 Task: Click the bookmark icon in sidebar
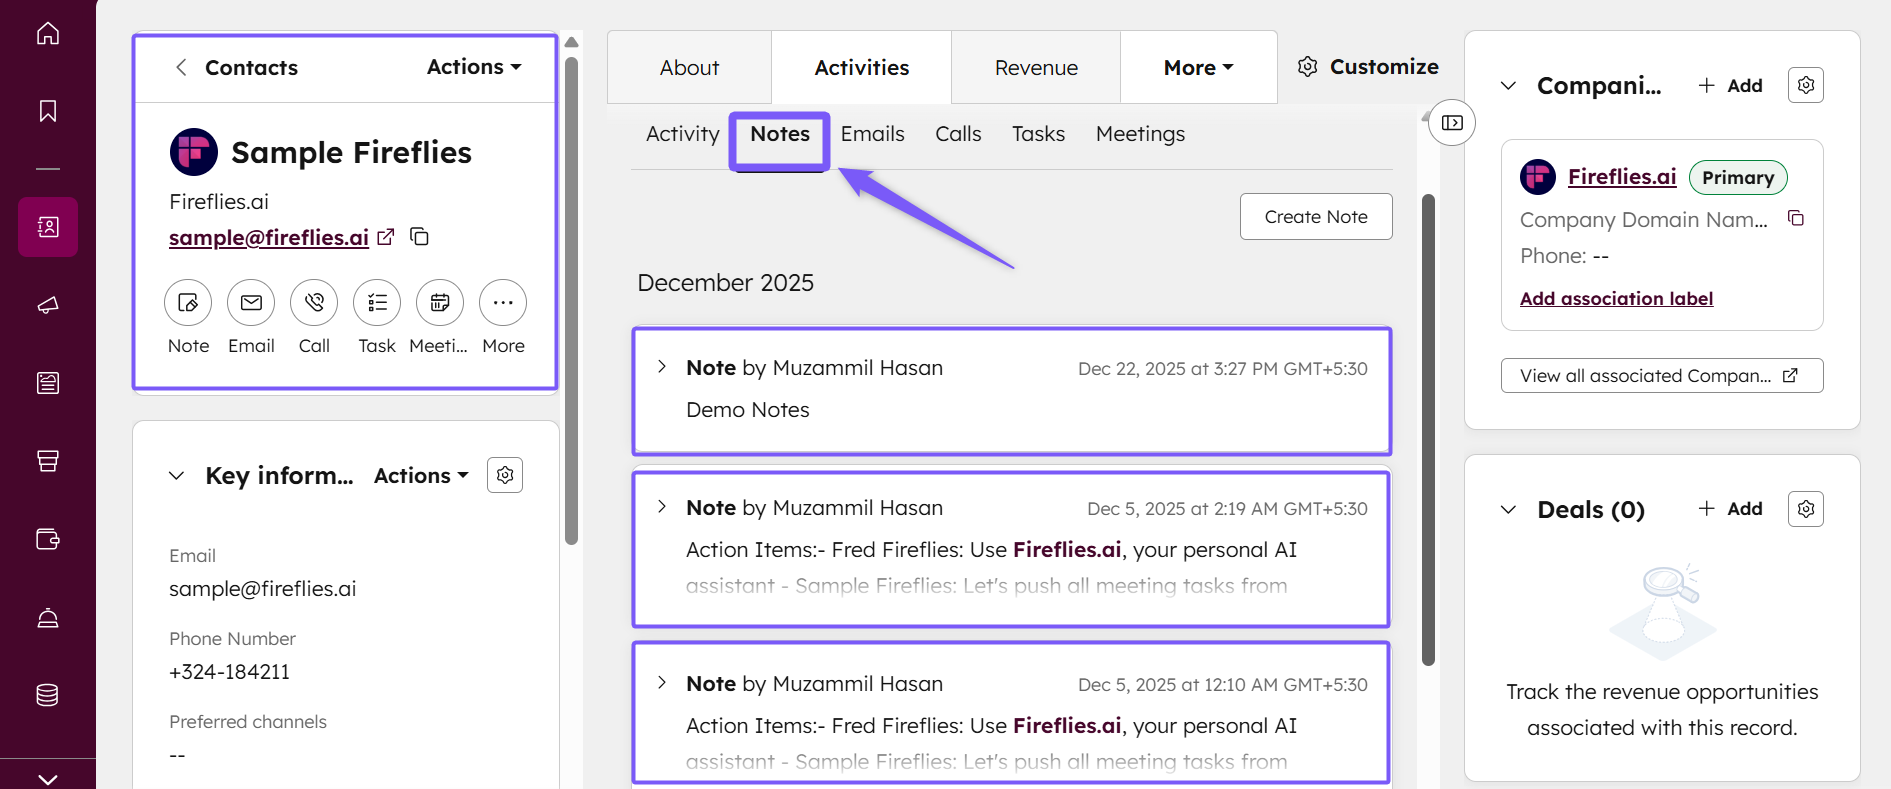[48, 111]
